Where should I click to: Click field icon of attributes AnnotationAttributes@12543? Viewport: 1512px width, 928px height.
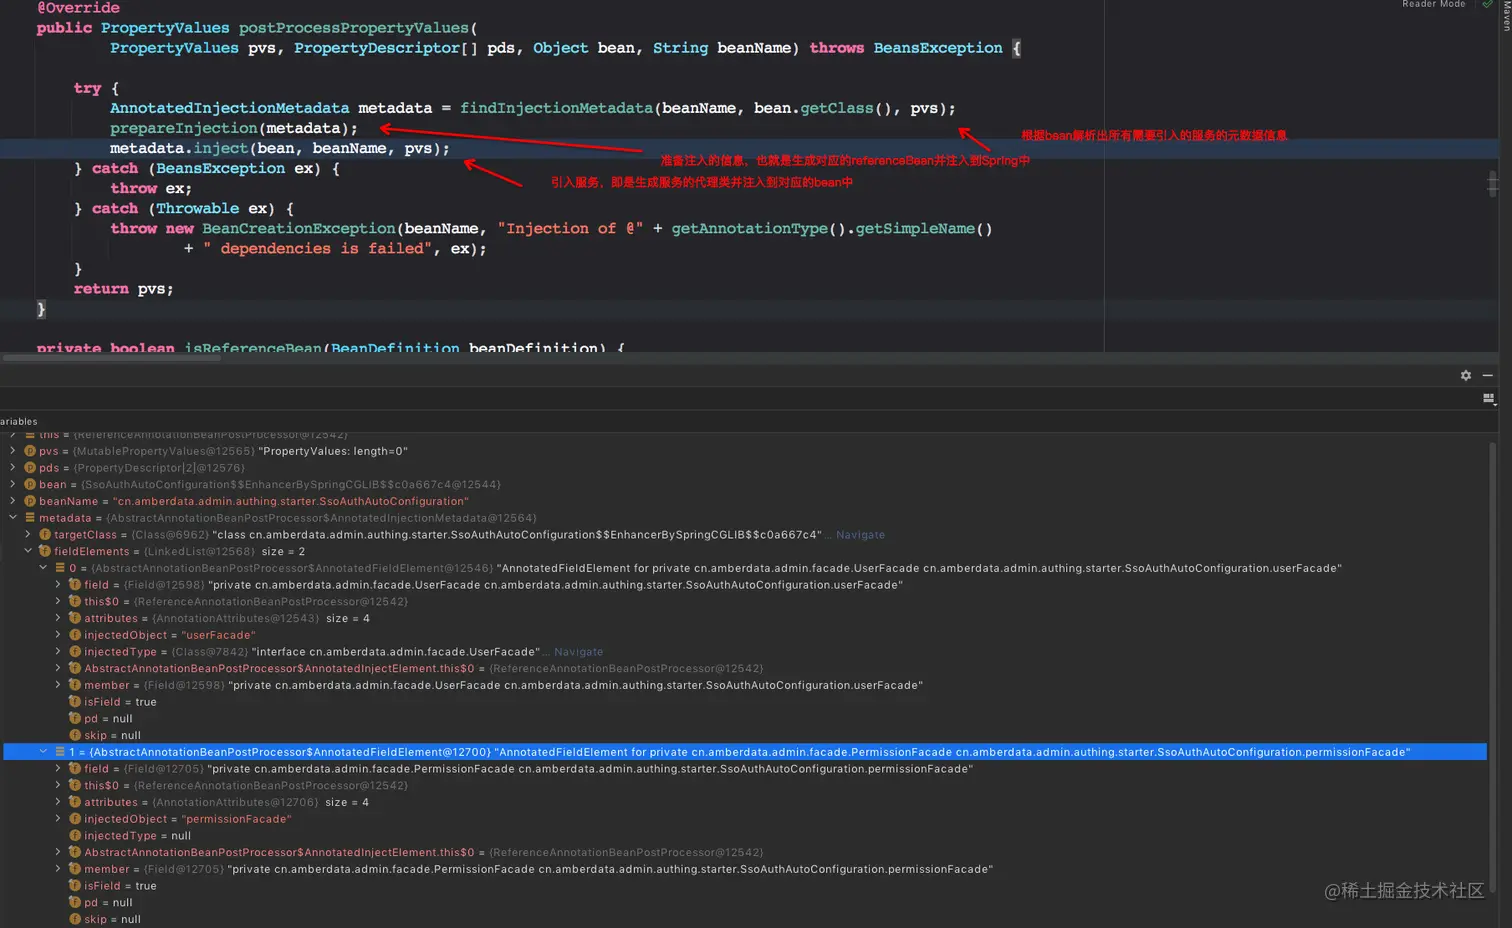pyautogui.click(x=75, y=618)
